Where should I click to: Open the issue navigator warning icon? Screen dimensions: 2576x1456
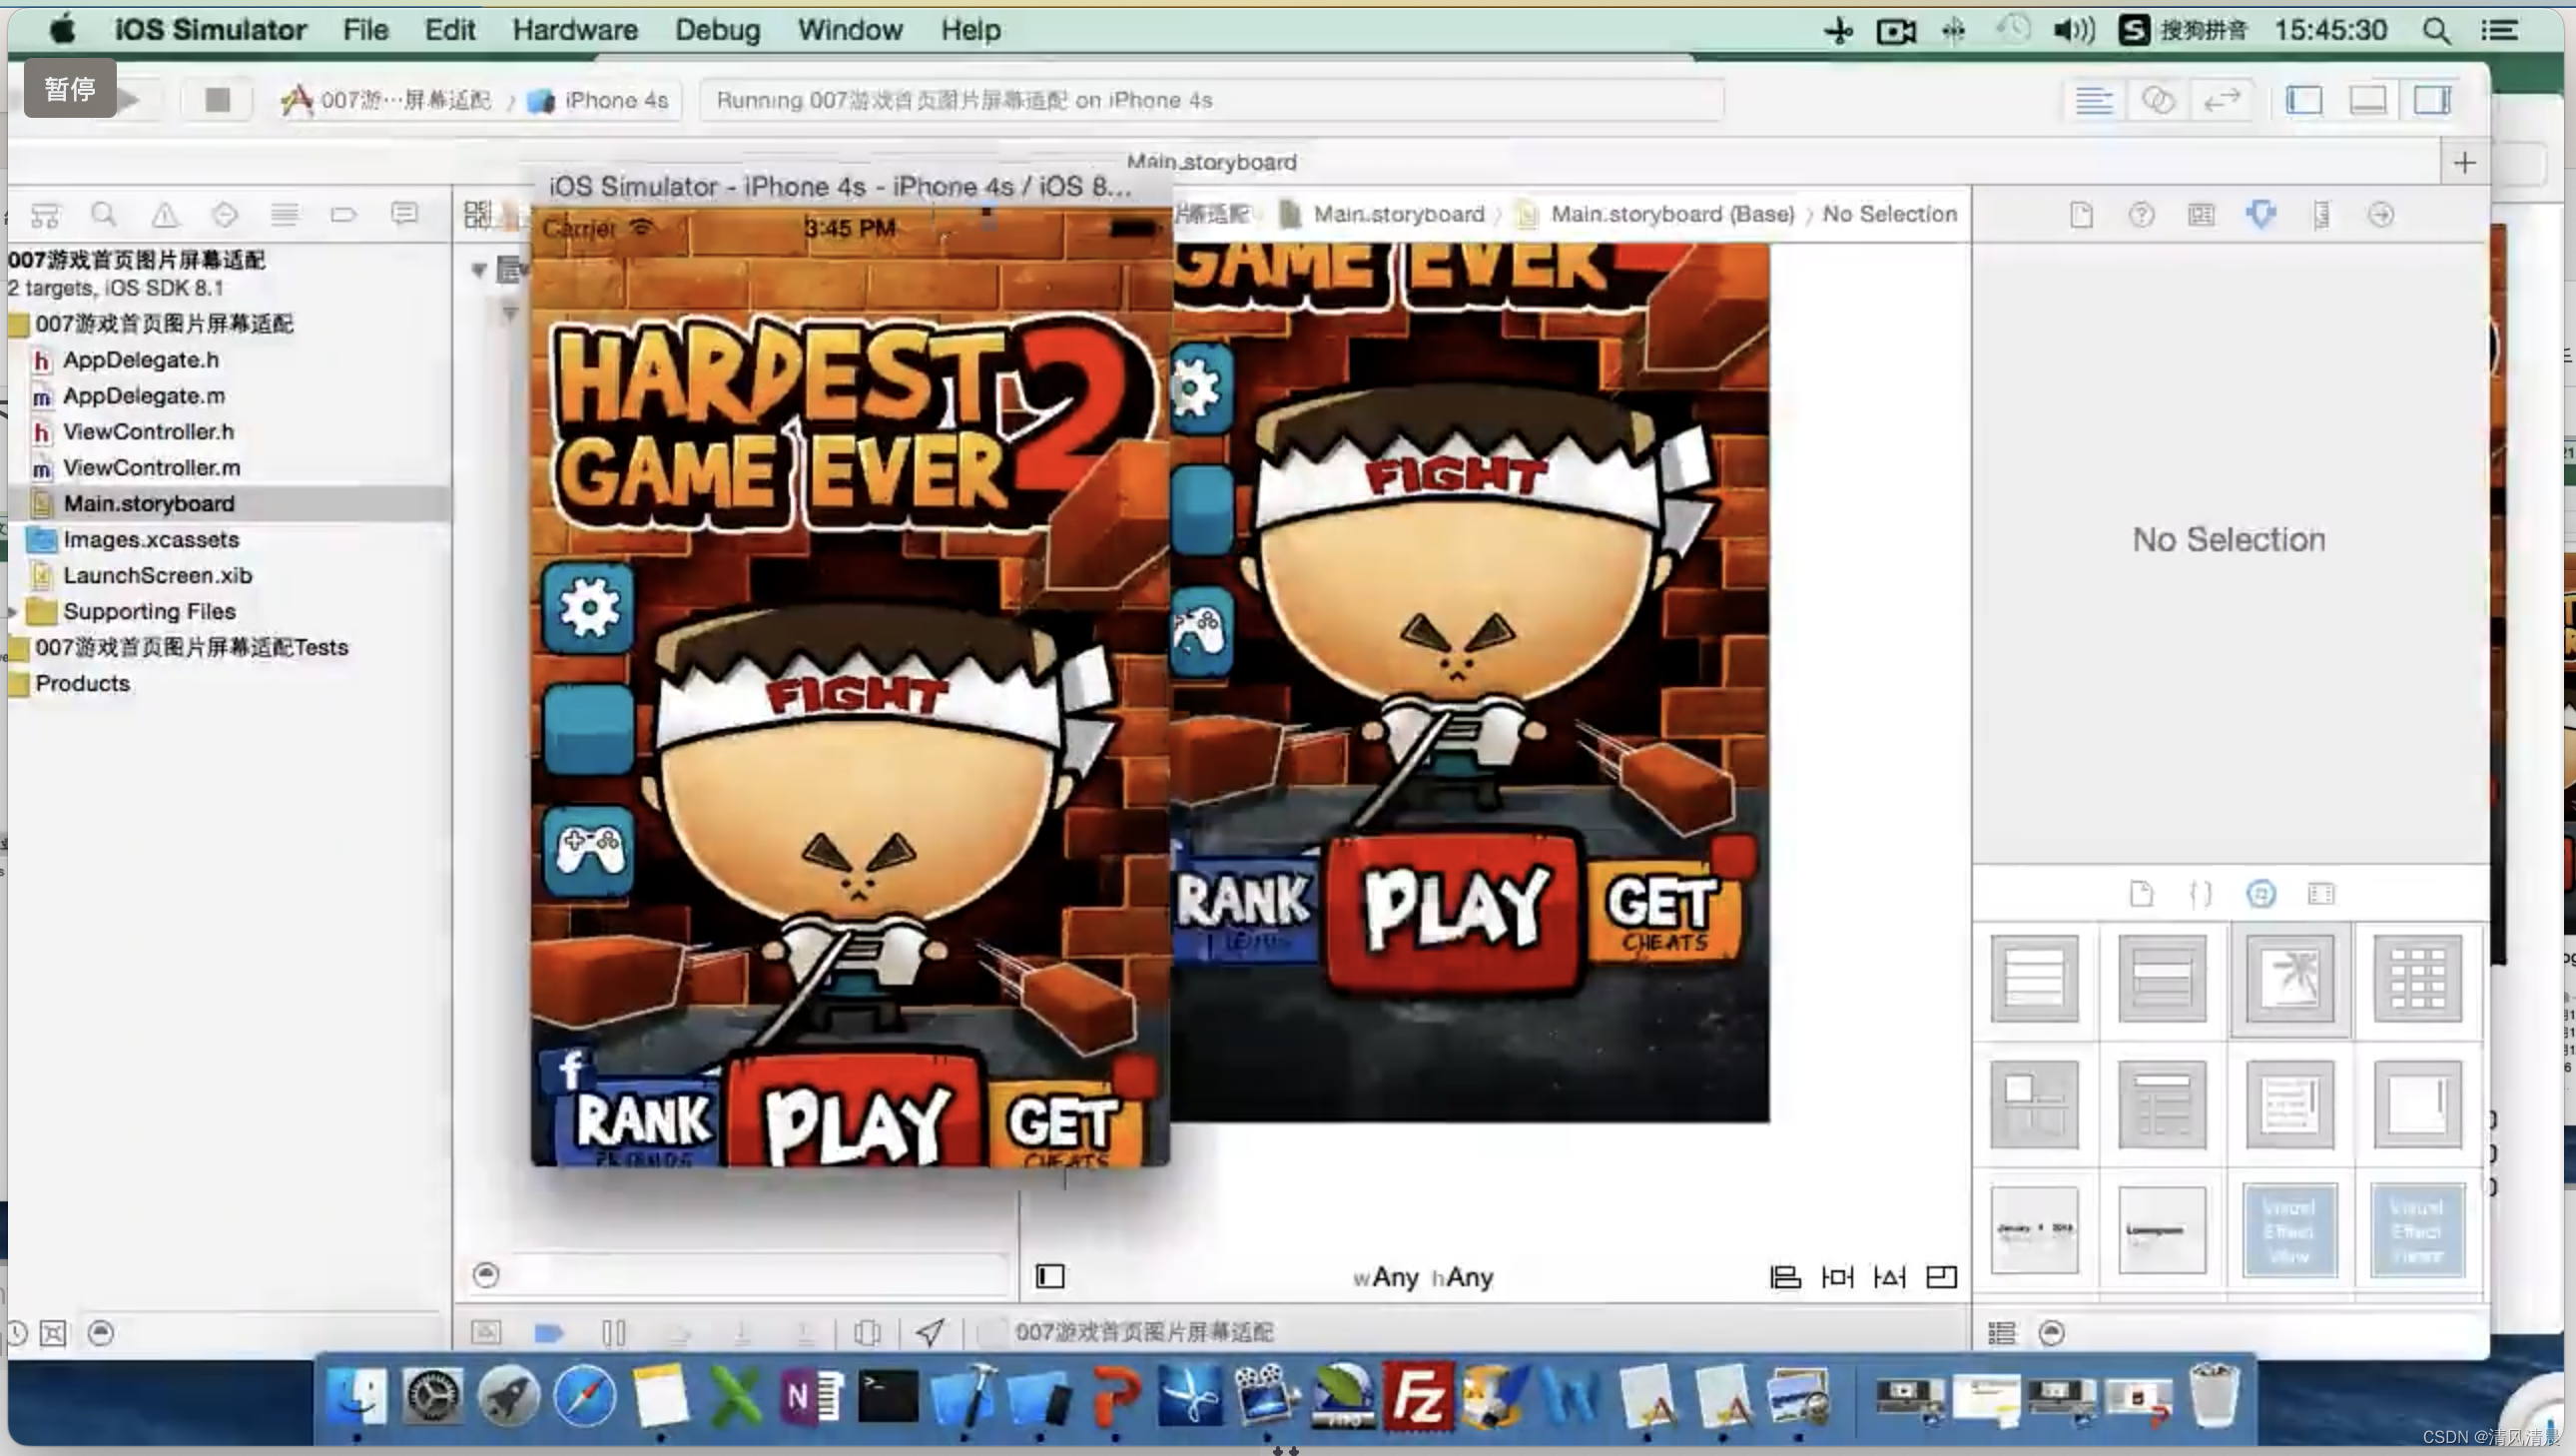(165, 214)
